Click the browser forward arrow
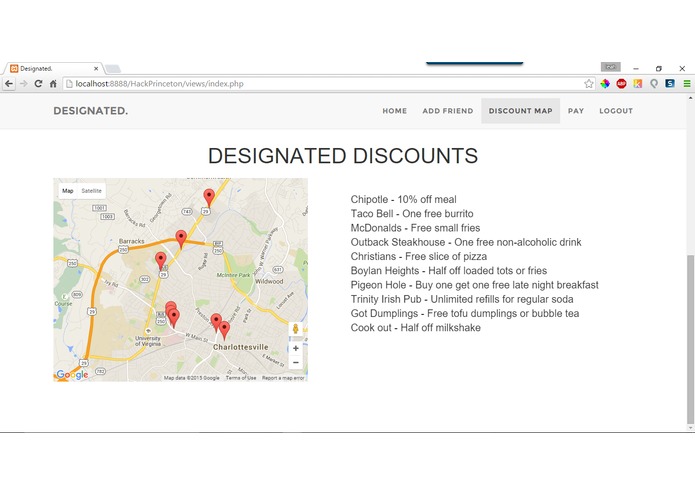 pos(23,84)
